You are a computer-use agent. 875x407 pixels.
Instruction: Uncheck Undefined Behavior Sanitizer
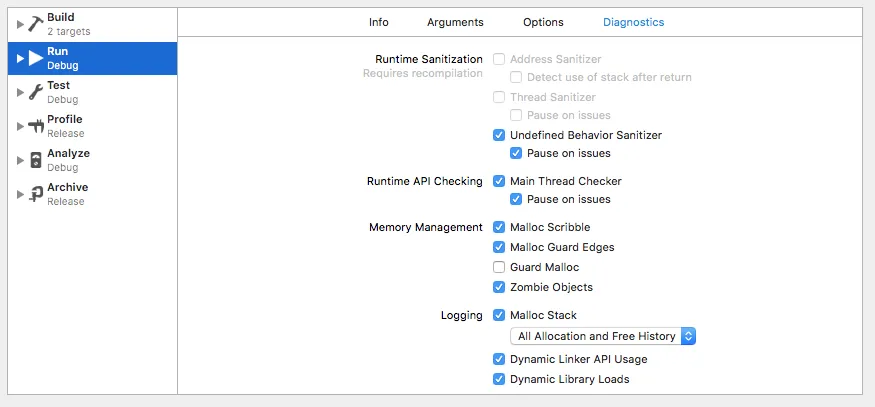(499, 135)
